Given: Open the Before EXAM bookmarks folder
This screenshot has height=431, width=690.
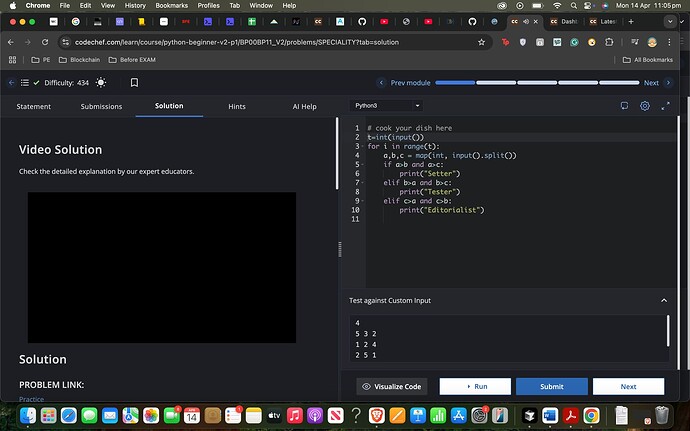Looking at the screenshot, I should (x=132, y=59).
